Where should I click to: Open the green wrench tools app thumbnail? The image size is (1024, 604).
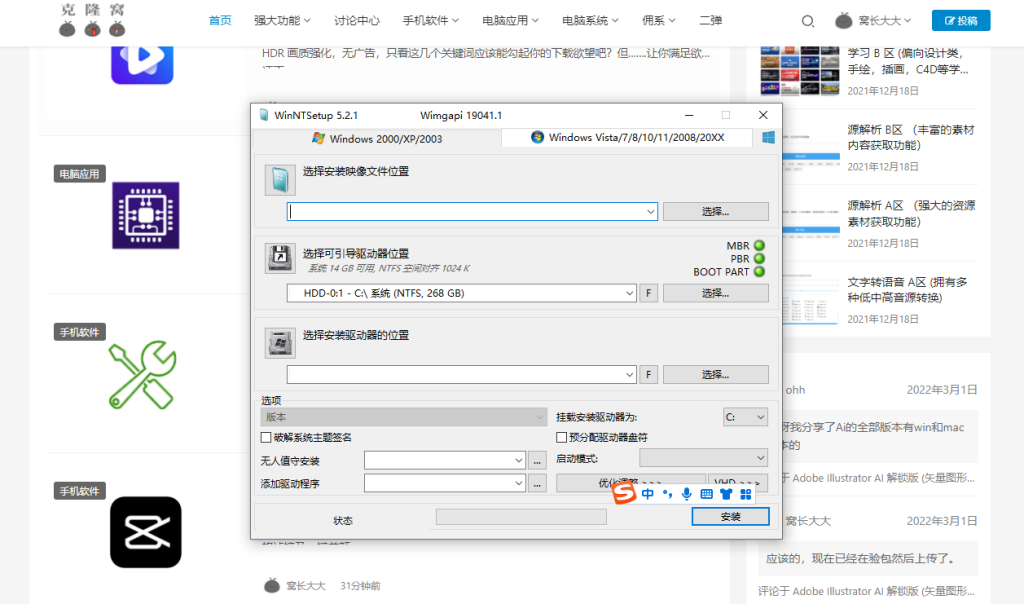142,375
